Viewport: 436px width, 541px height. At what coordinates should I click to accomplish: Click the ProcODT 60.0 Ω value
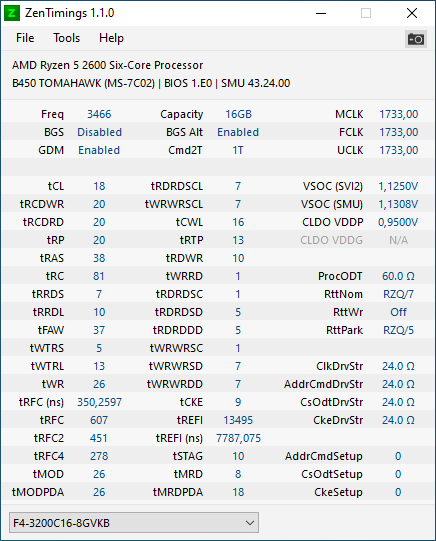[398, 276]
